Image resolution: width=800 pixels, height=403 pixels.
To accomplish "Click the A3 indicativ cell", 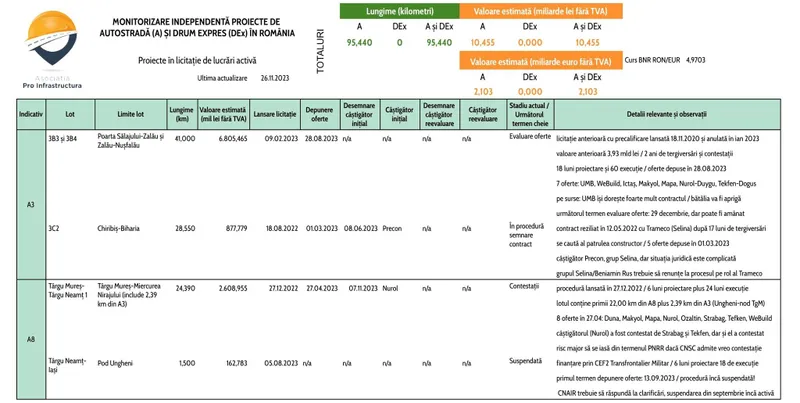I will (30, 204).
